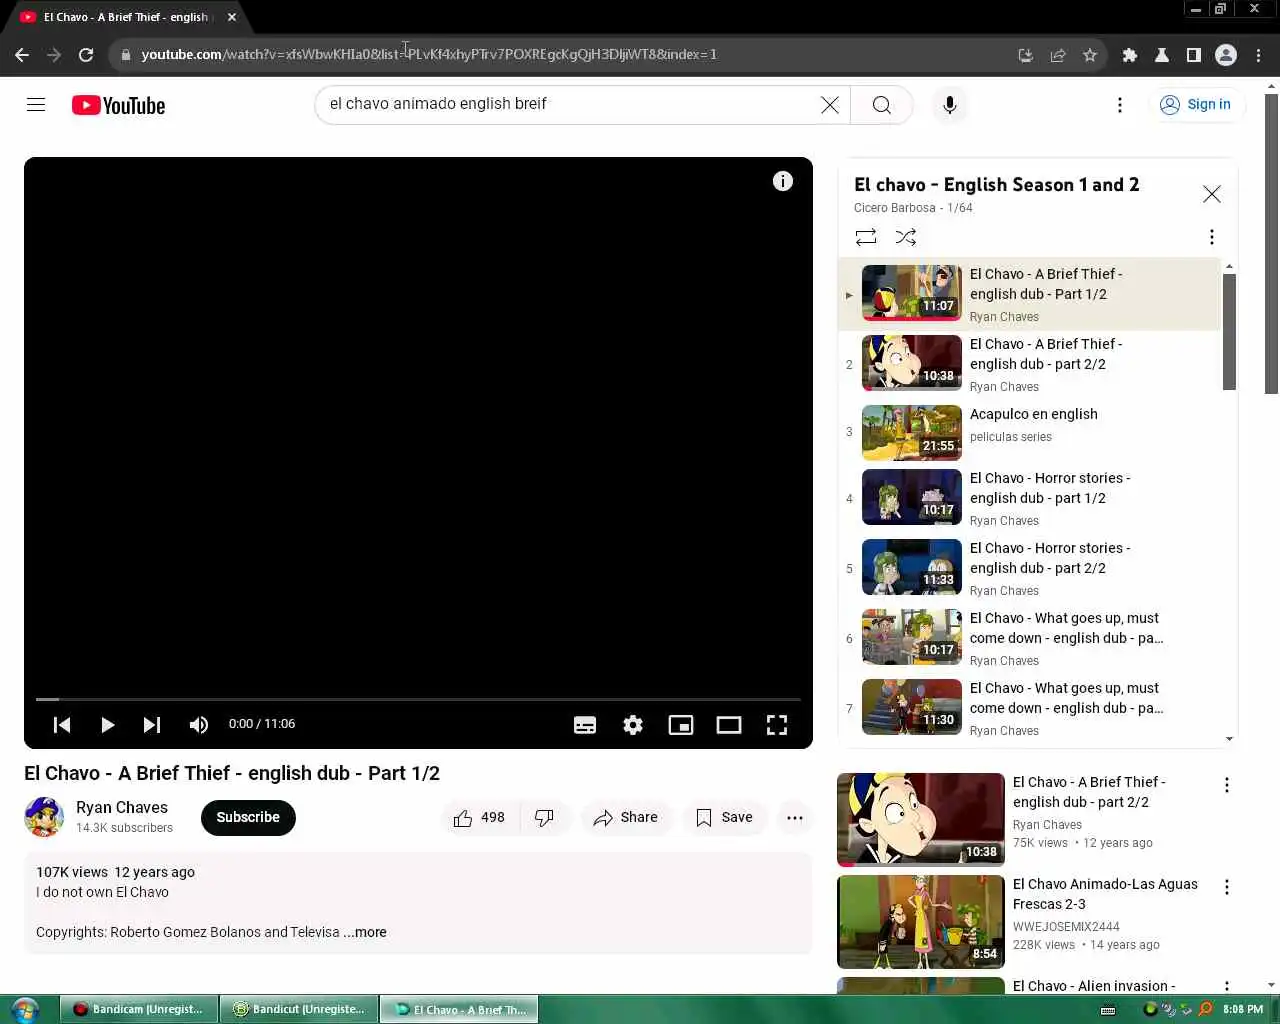Play previous video in playlist
This screenshot has height=1024, width=1280.
click(x=62, y=725)
